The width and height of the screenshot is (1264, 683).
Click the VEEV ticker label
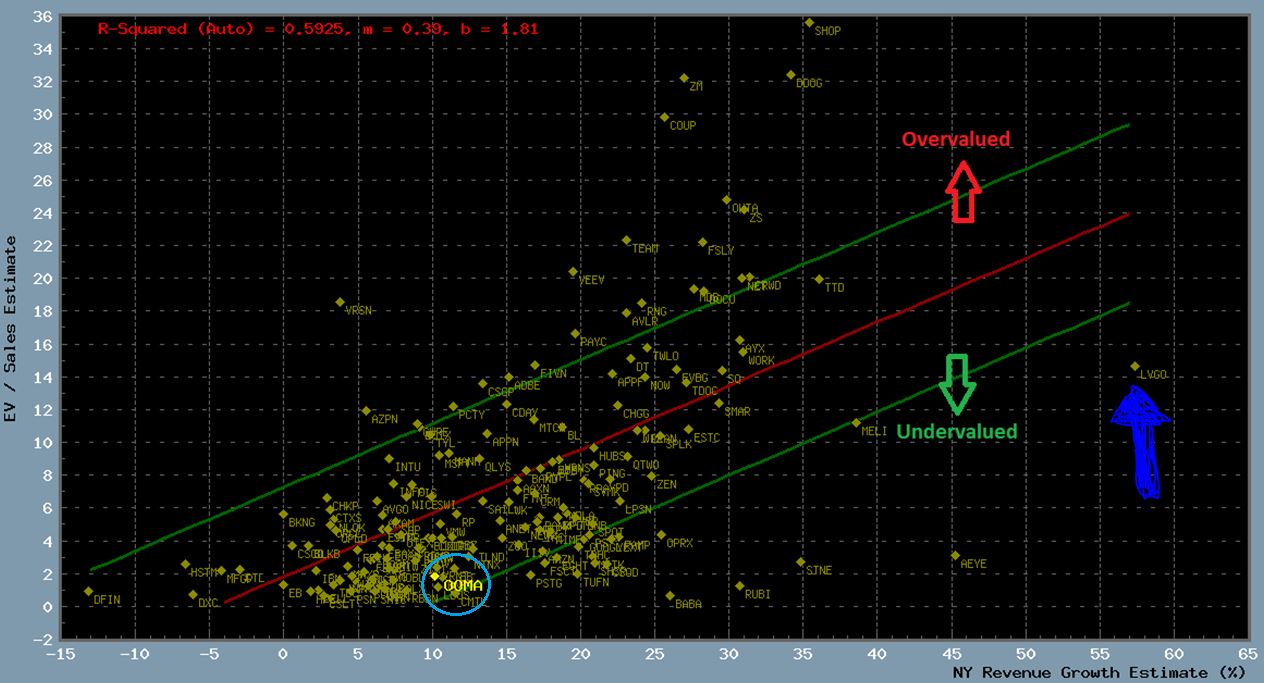click(592, 281)
